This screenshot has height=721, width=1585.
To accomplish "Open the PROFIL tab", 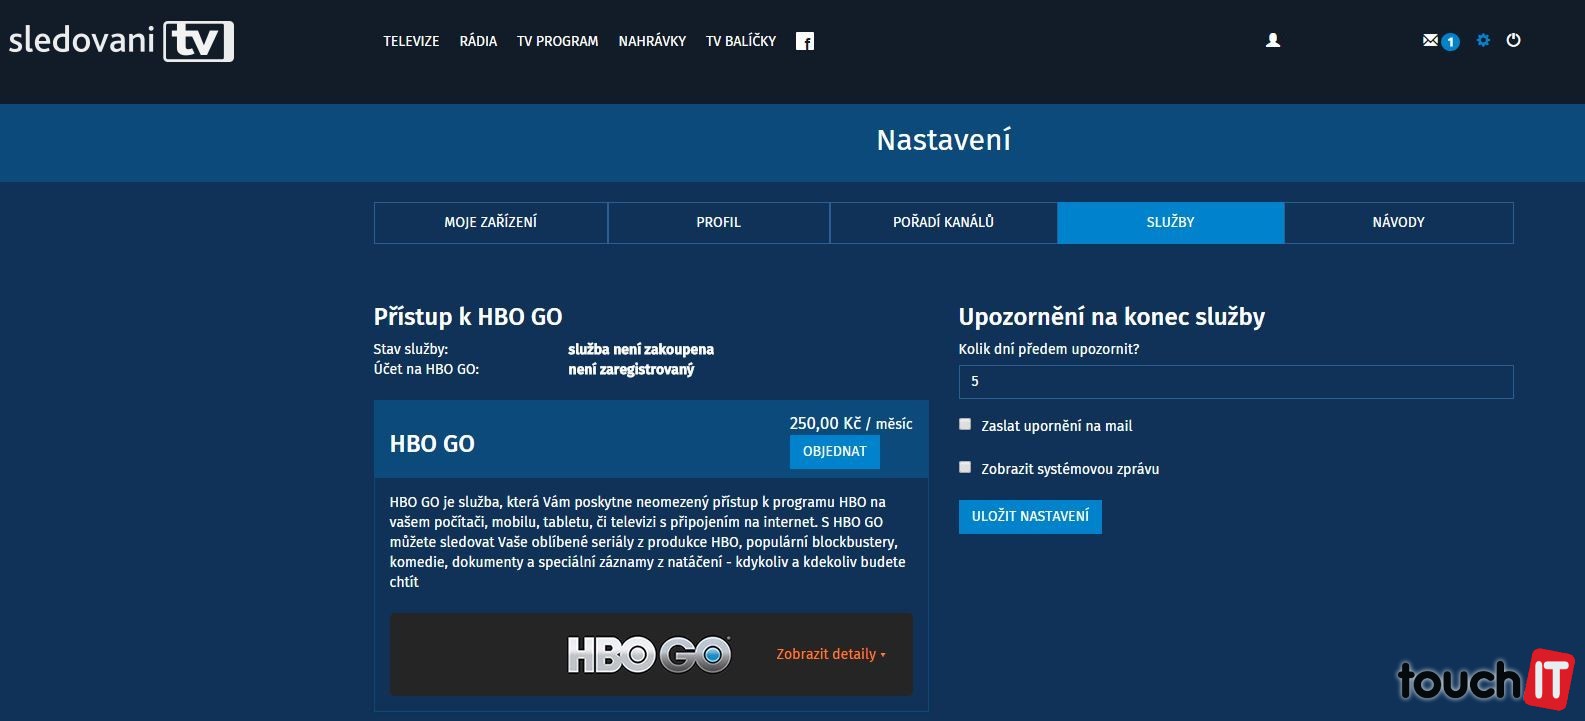I will [x=719, y=222].
